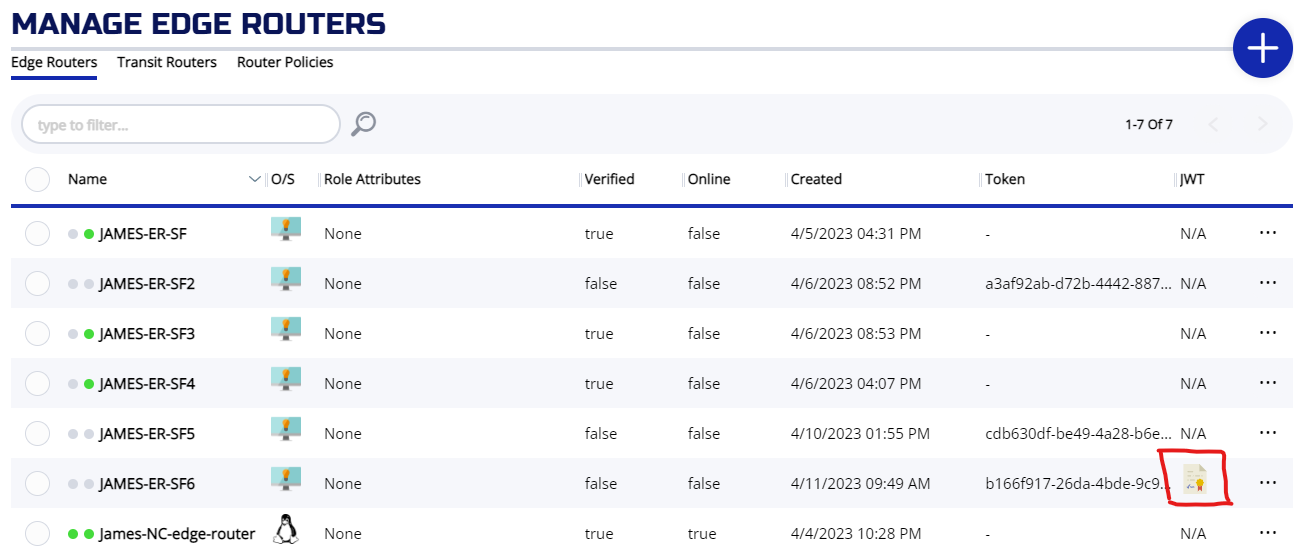Image resolution: width=1294 pixels, height=552 pixels.
Task: Click the Created column header
Action: click(816, 180)
